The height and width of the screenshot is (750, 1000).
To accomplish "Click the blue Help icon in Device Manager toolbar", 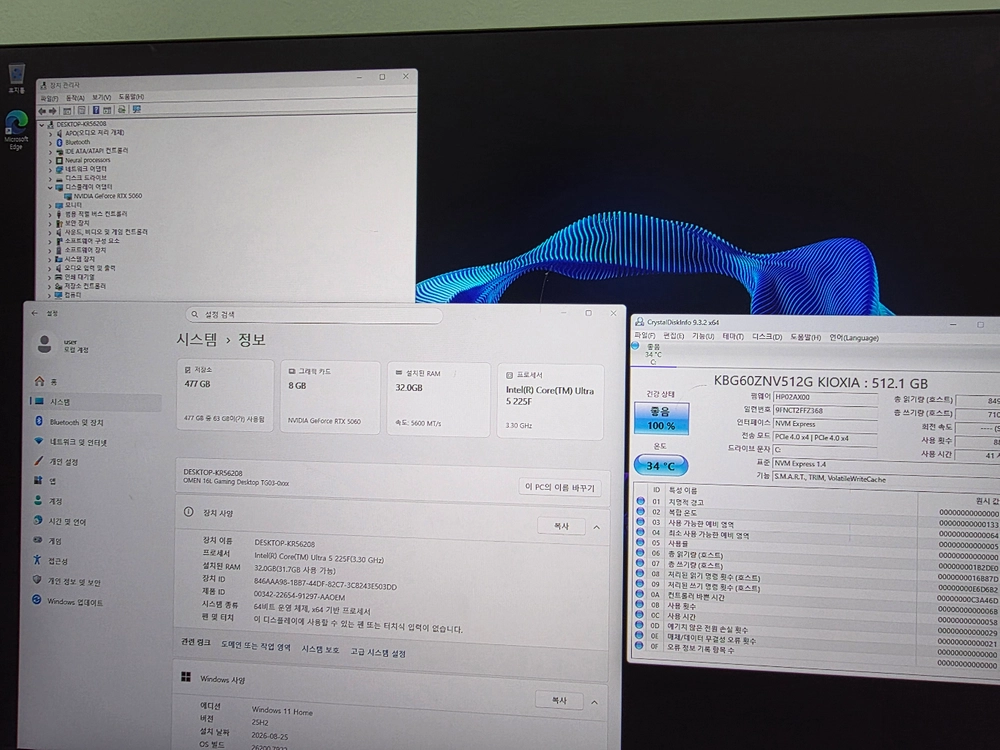I will coord(96,110).
